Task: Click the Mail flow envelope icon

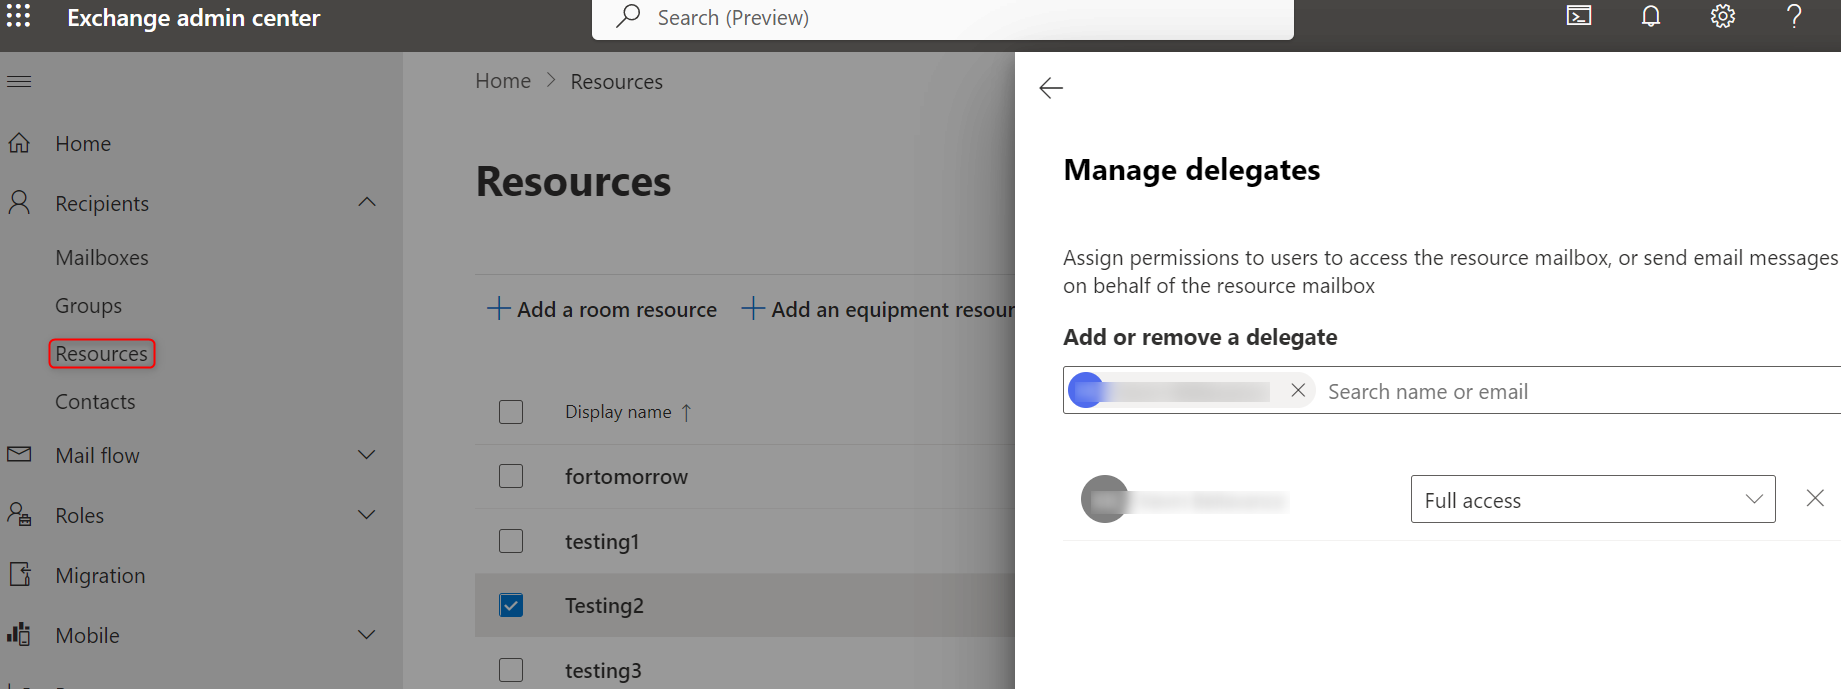Action: [x=19, y=455]
